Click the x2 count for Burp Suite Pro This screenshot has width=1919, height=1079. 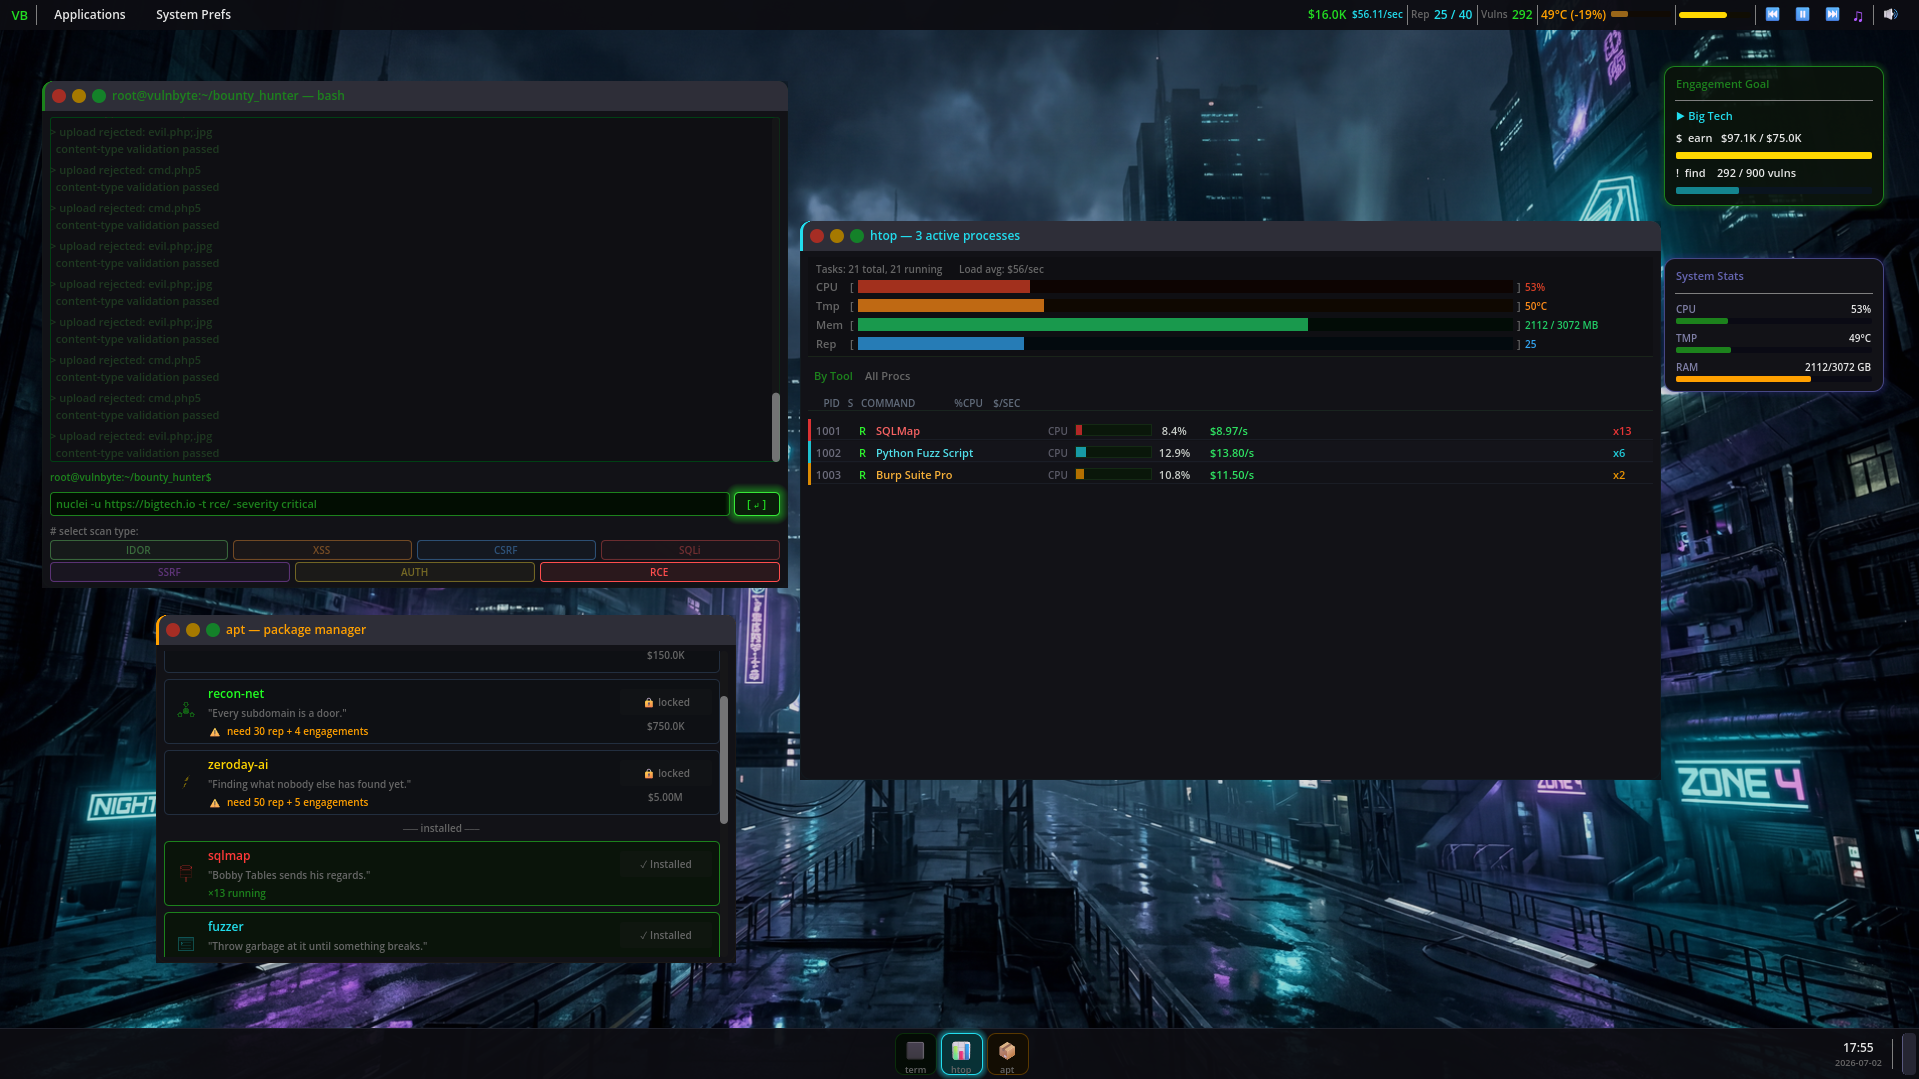(1619, 475)
